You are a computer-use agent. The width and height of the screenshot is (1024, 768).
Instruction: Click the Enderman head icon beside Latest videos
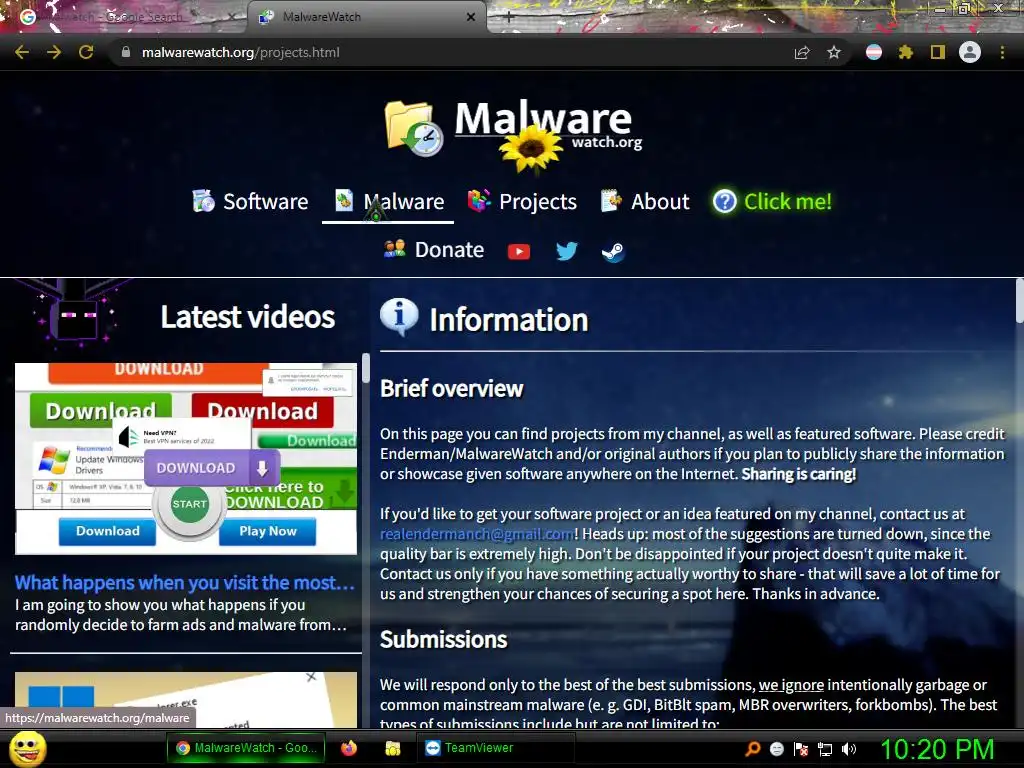[x=76, y=315]
